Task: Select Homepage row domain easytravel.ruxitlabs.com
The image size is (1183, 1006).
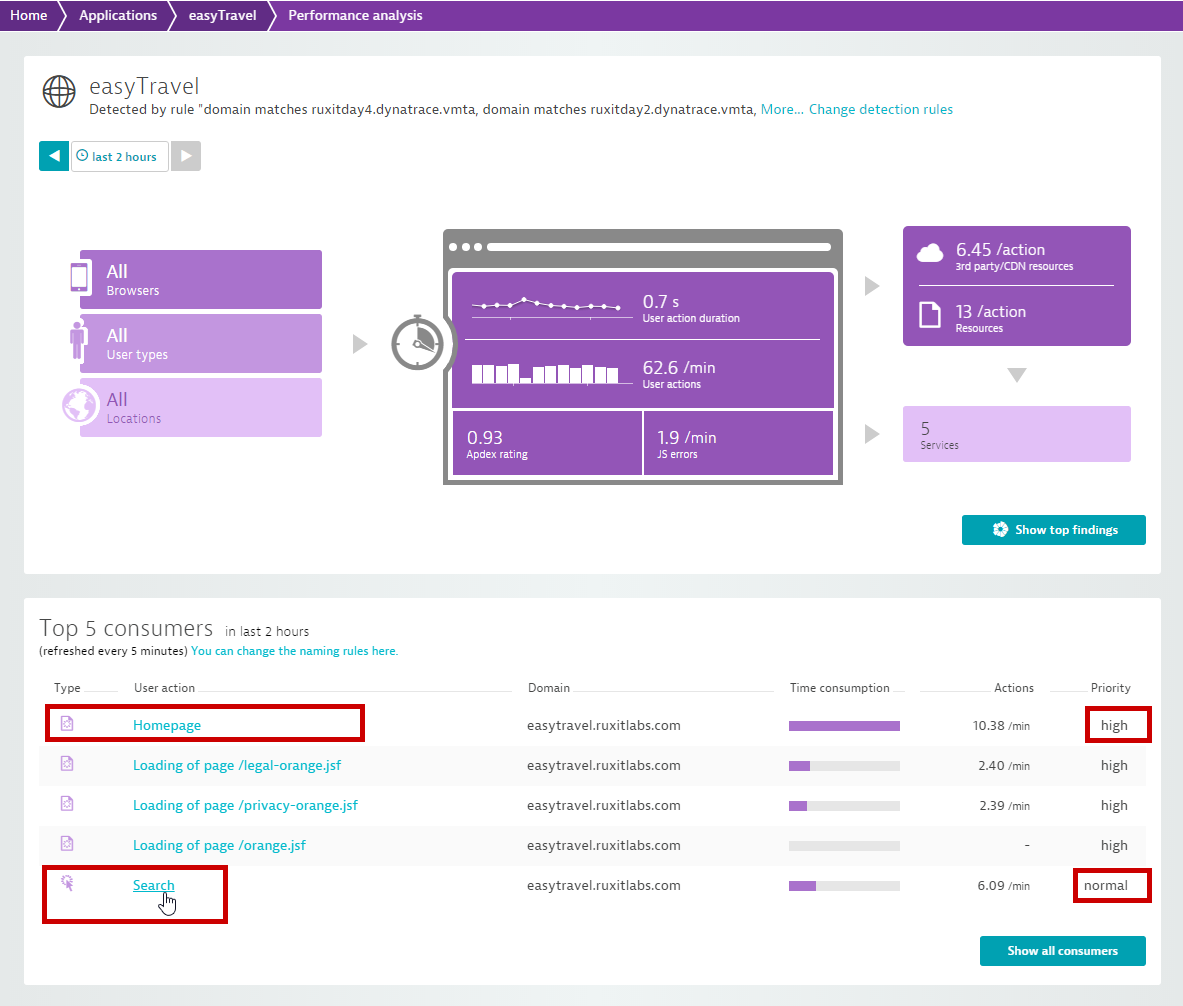Action: (604, 725)
